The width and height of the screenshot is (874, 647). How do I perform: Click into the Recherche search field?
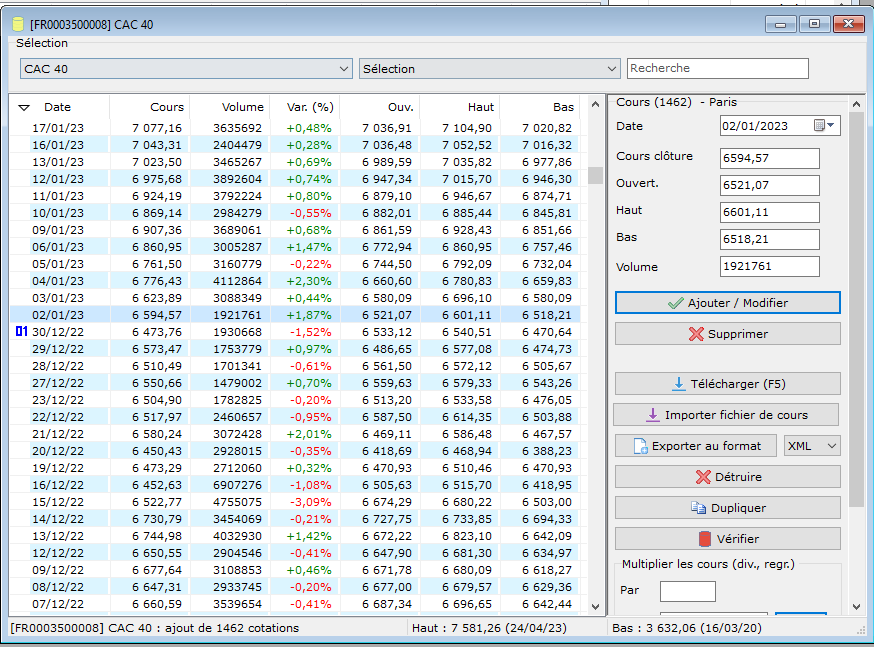[x=718, y=69]
